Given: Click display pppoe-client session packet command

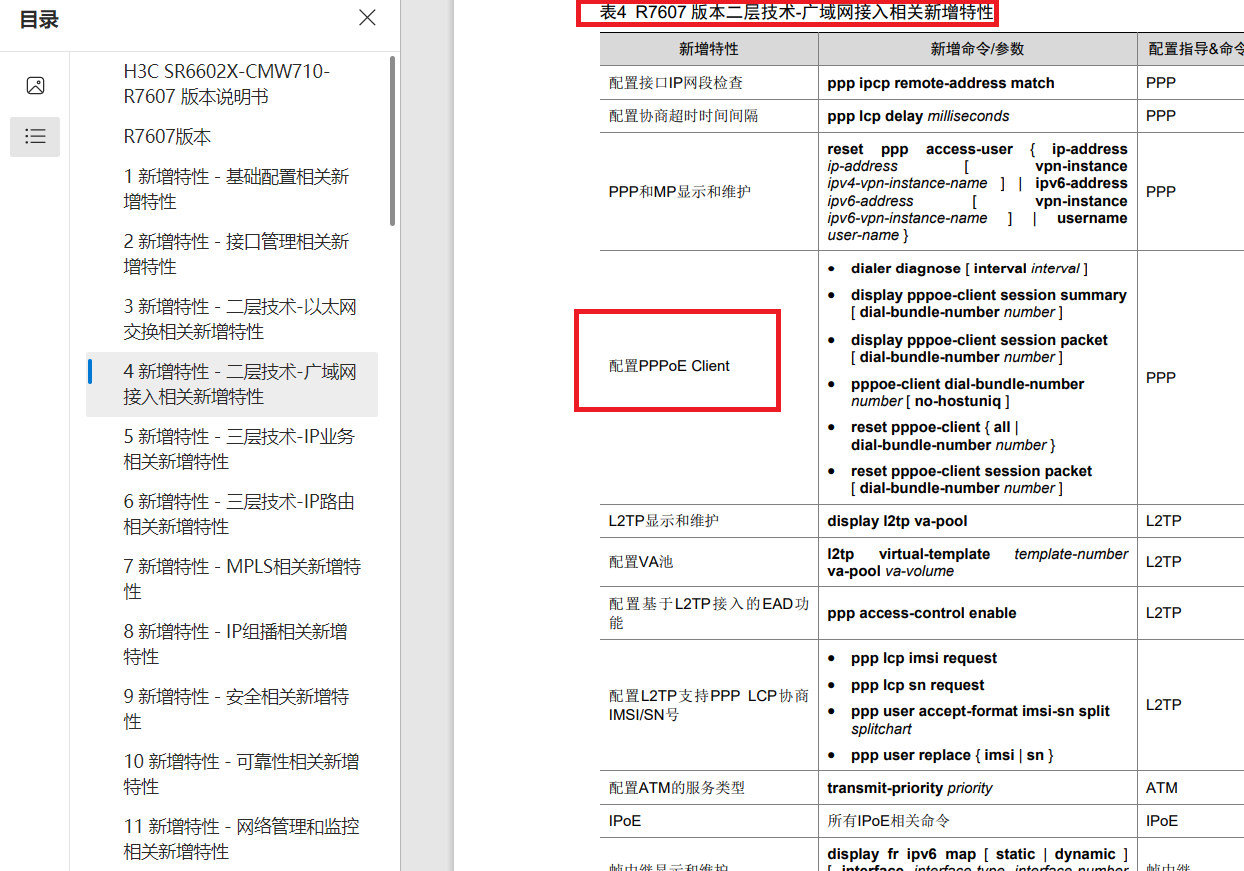Looking at the screenshot, I should (x=979, y=348).
